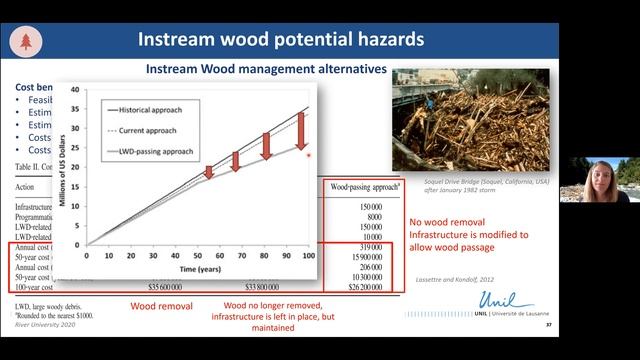Click the Soquel Drive Bridge wood debris photo
The width and height of the screenshot is (640, 360).
pos(471,120)
